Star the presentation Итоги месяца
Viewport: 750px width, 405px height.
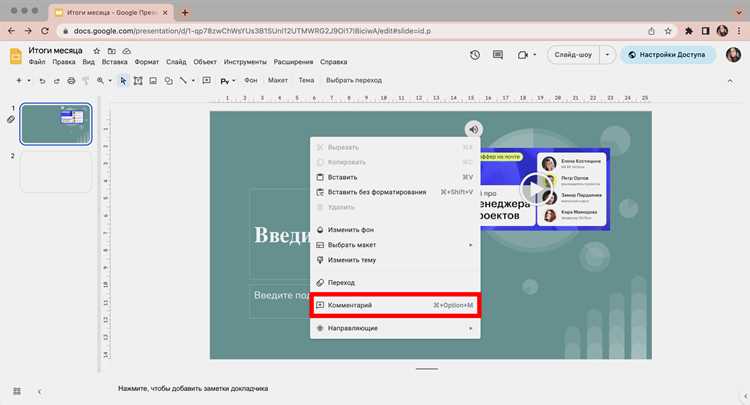point(97,51)
